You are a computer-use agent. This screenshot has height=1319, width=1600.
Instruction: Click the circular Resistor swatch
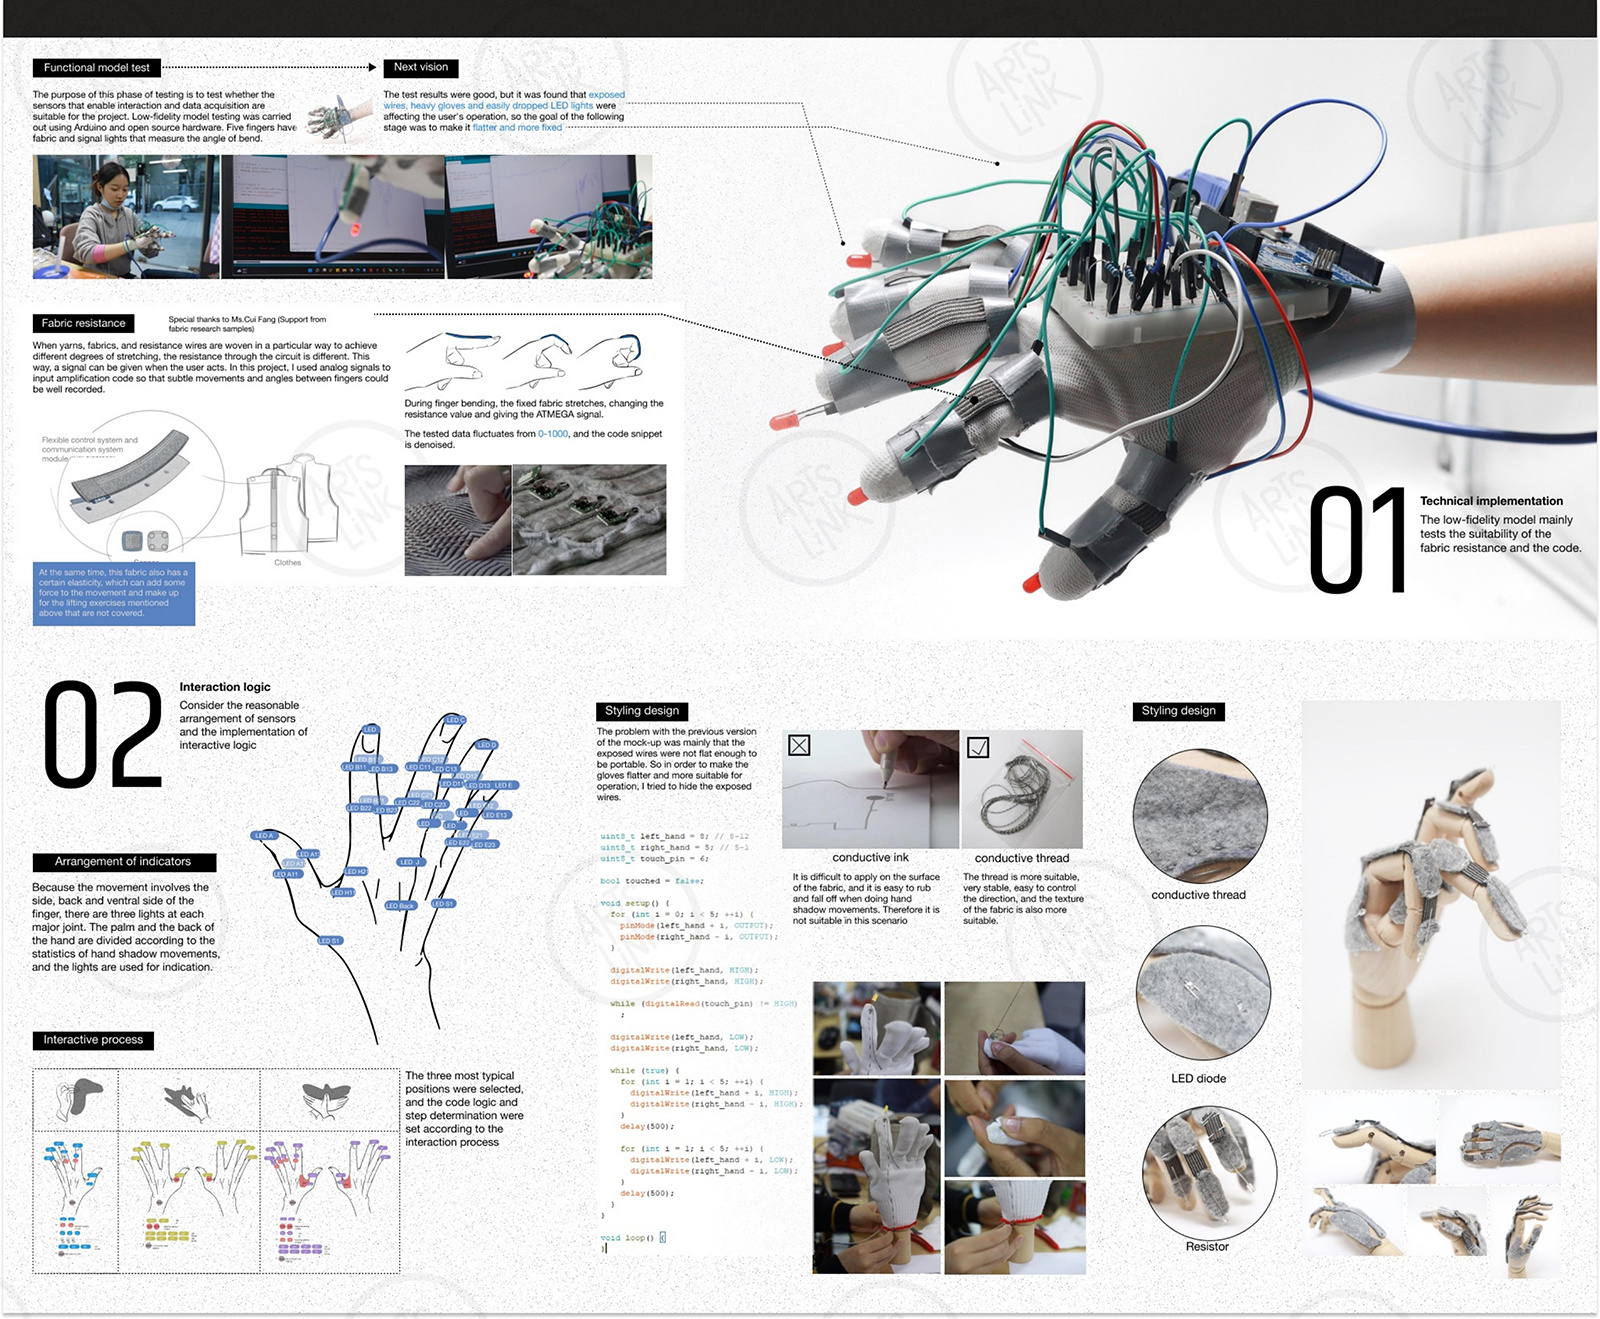tap(1209, 1172)
